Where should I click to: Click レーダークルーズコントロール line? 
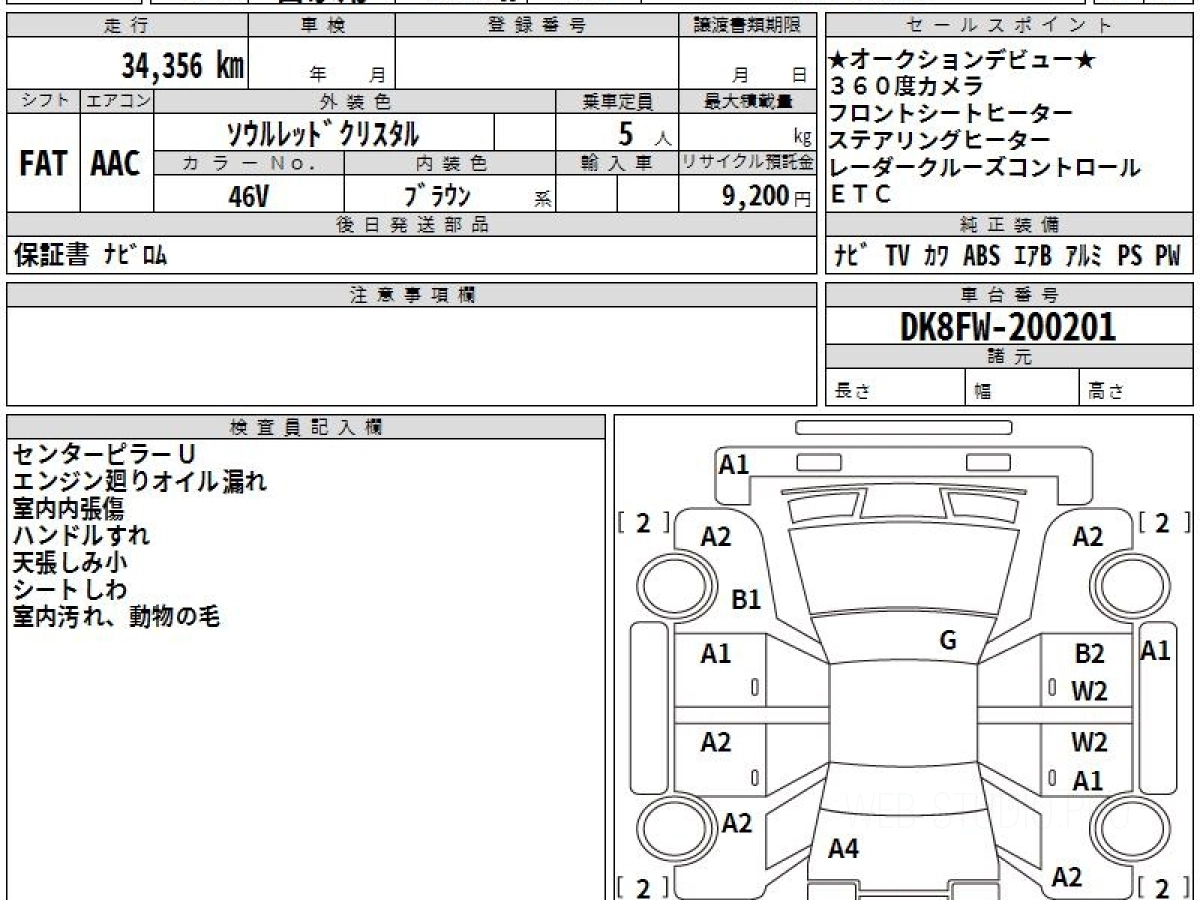[x=985, y=167]
